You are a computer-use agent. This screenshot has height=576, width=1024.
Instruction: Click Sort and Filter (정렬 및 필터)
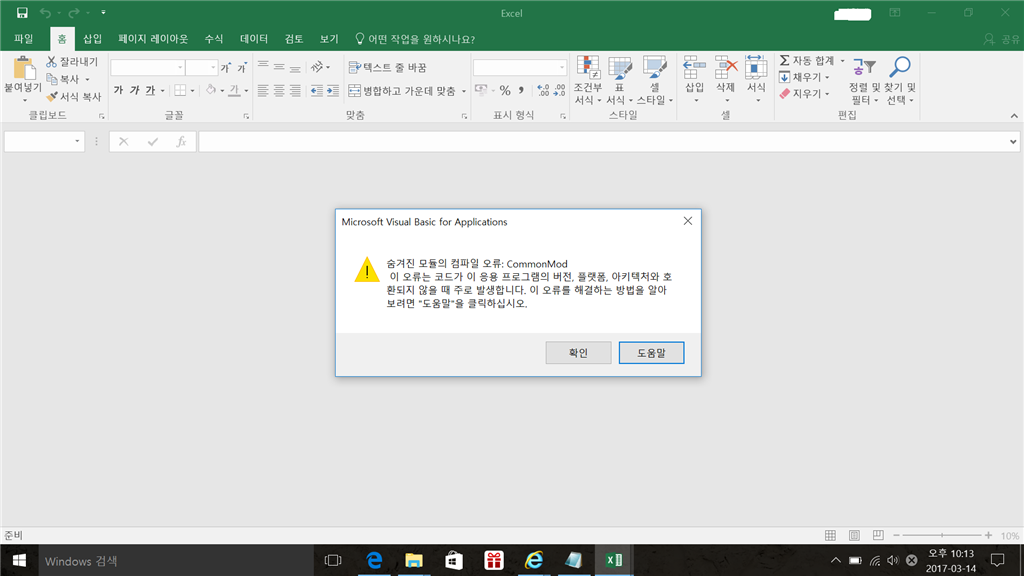[865, 80]
